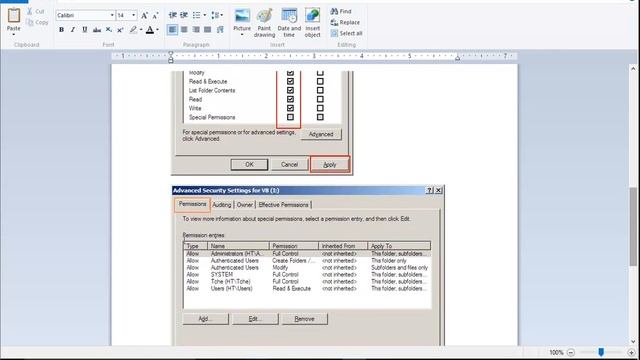Click the Deny checkbox for Special Permissions
The width and height of the screenshot is (640, 360).
[x=320, y=117]
